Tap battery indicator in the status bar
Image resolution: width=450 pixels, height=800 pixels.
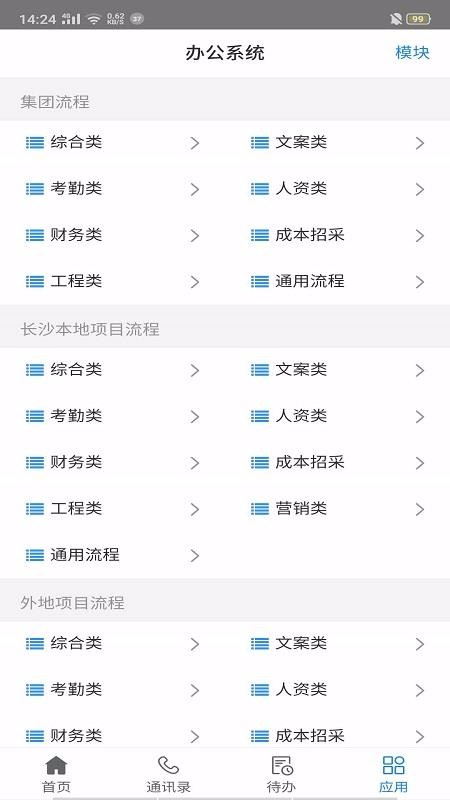coord(418,19)
